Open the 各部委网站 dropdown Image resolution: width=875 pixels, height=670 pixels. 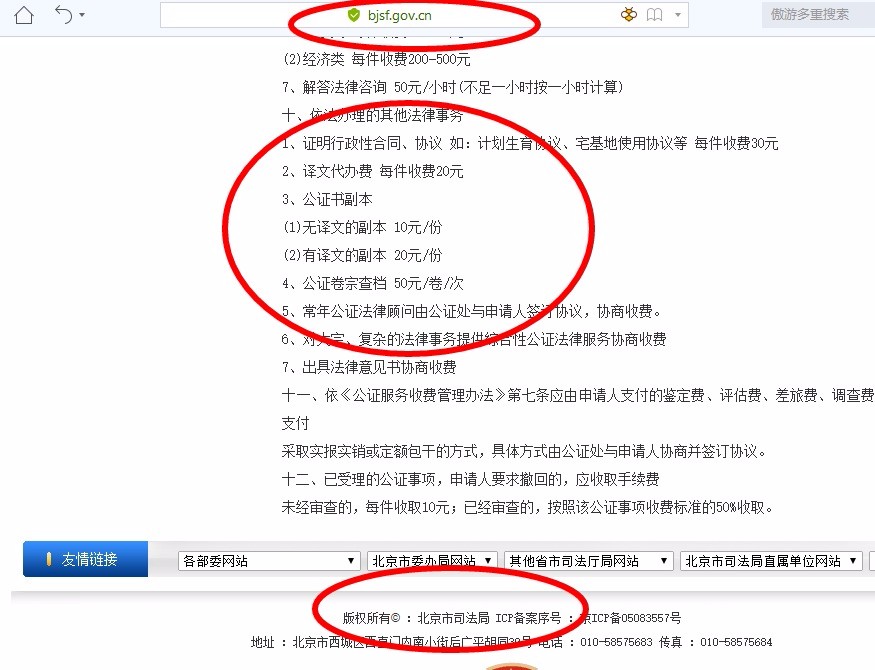pos(270,561)
